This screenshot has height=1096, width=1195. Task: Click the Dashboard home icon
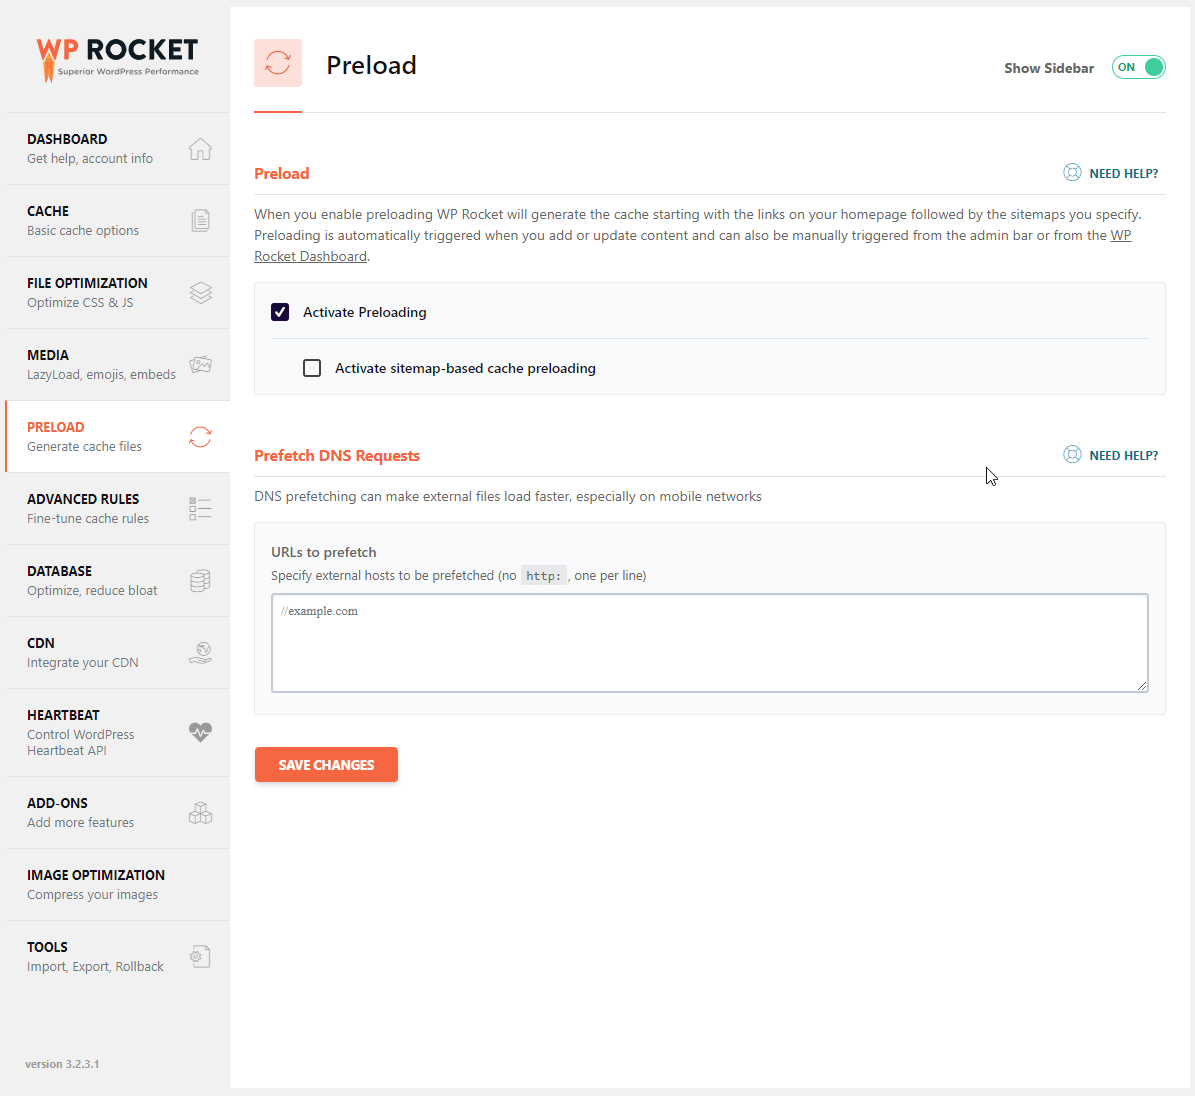point(200,149)
